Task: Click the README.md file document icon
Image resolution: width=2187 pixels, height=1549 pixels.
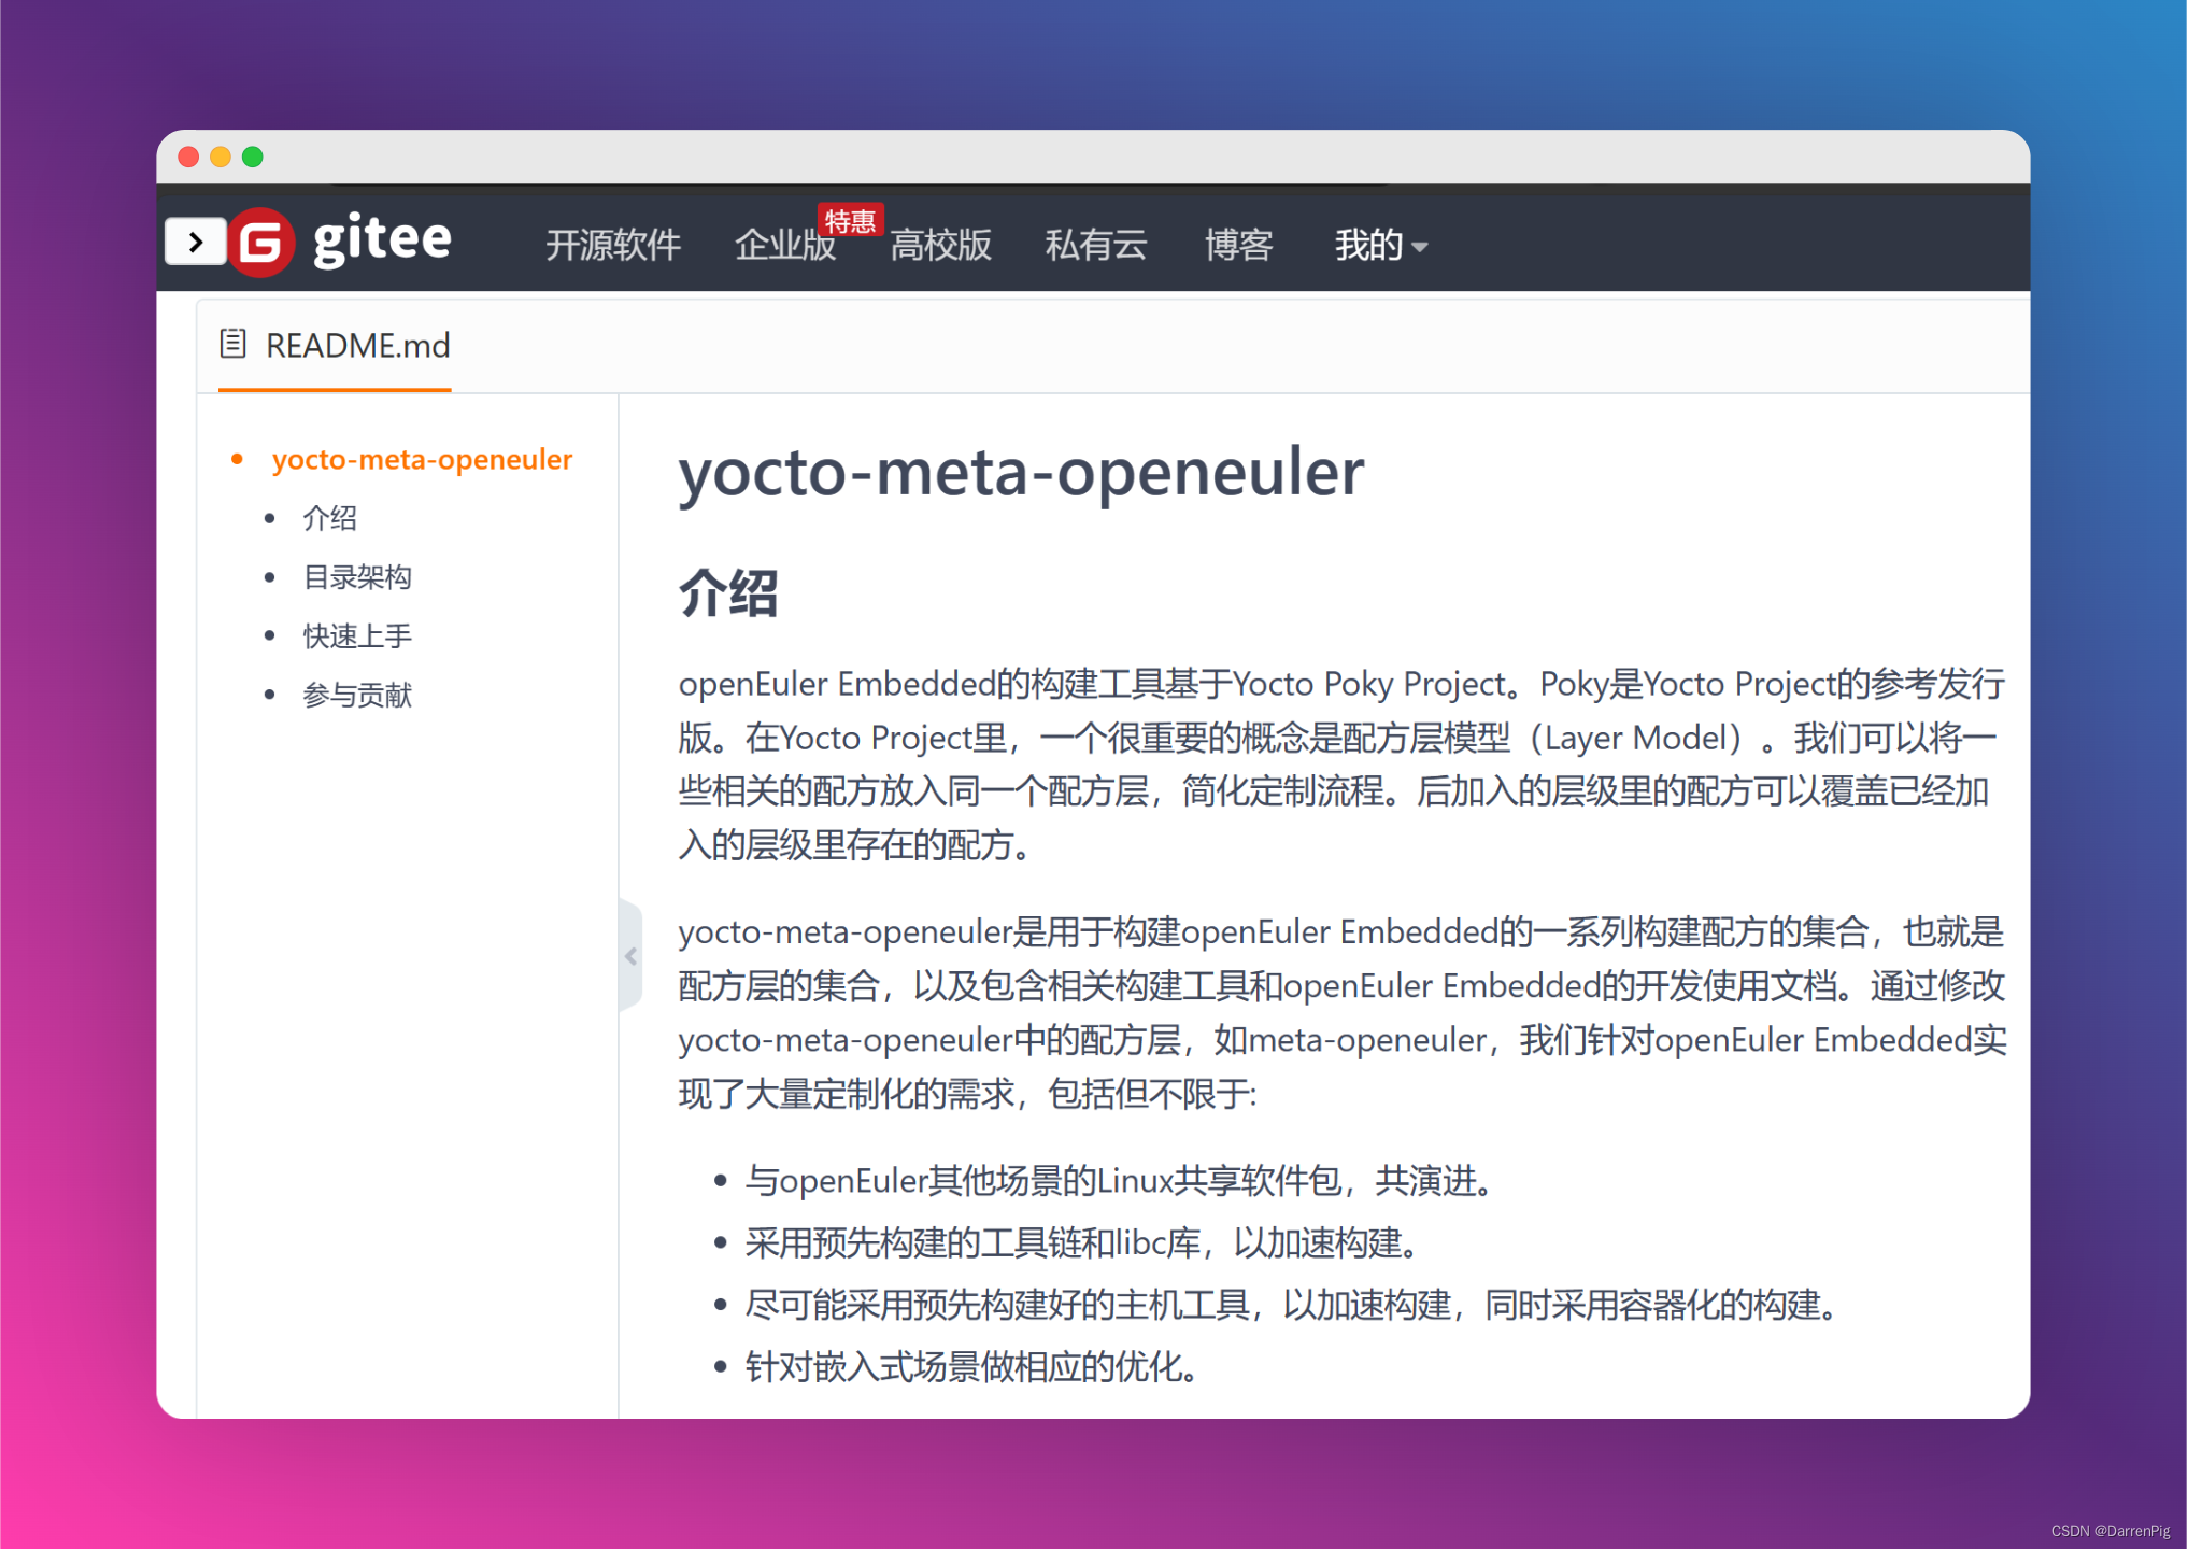Action: coord(233,344)
